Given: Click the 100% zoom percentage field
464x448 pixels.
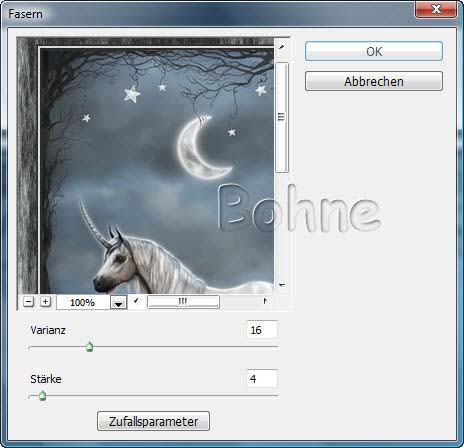Looking at the screenshot, I should pyautogui.click(x=83, y=303).
